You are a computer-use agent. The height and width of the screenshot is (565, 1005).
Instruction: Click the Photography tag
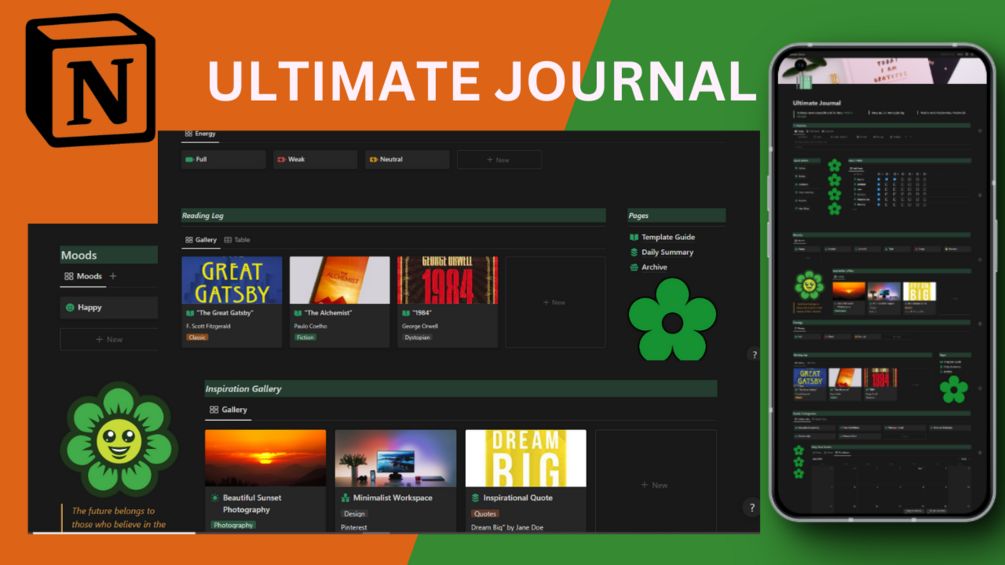pyautogui.click(x=233, y=525)
